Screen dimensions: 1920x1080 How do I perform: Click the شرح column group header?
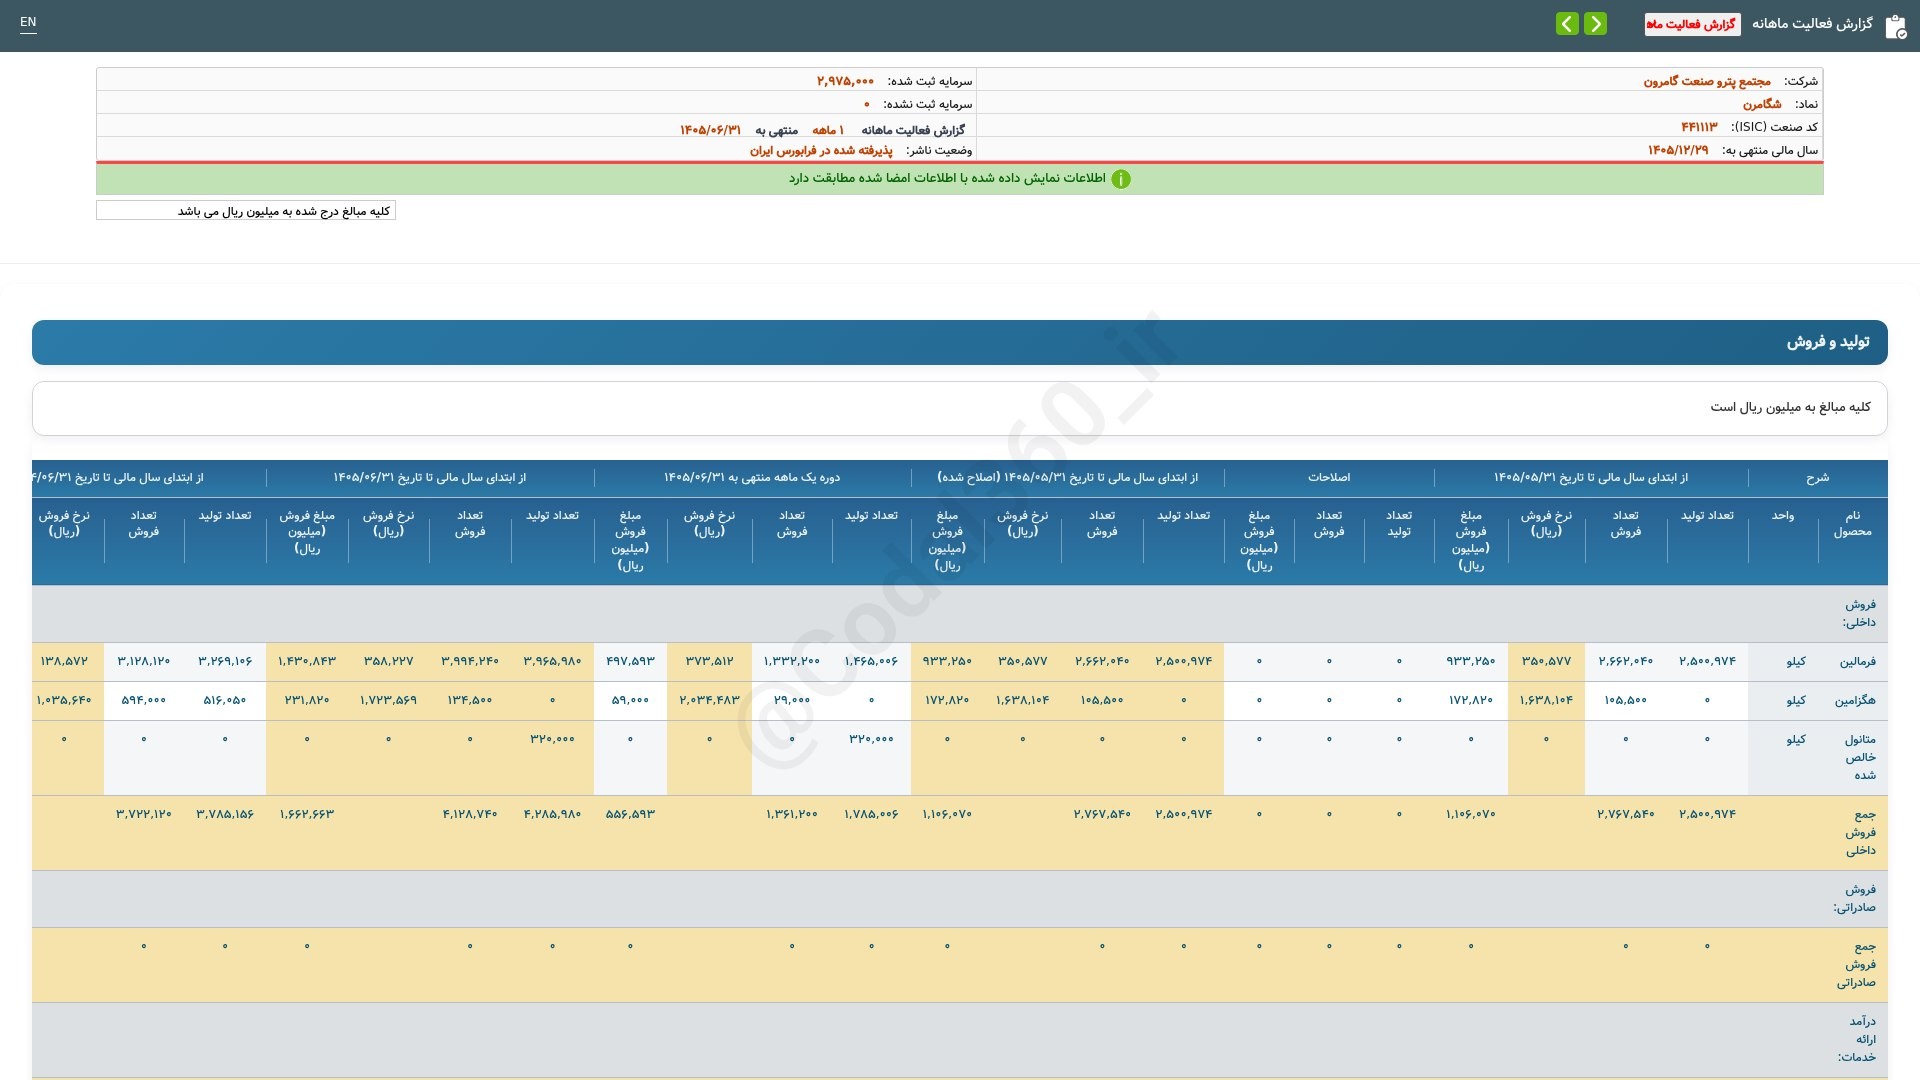(x=1817, y=478)
